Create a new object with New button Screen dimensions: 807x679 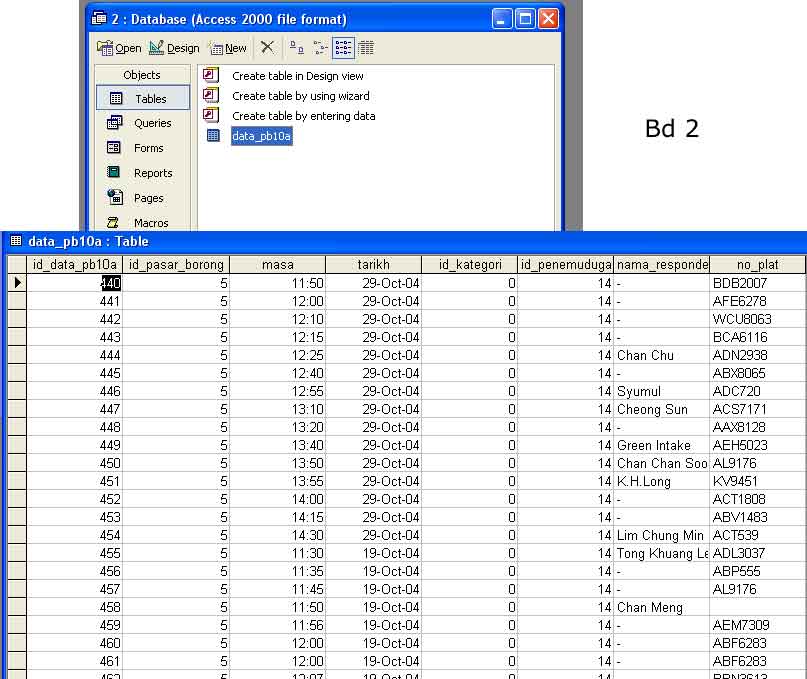pyautogui.click(x=229, y=48)
